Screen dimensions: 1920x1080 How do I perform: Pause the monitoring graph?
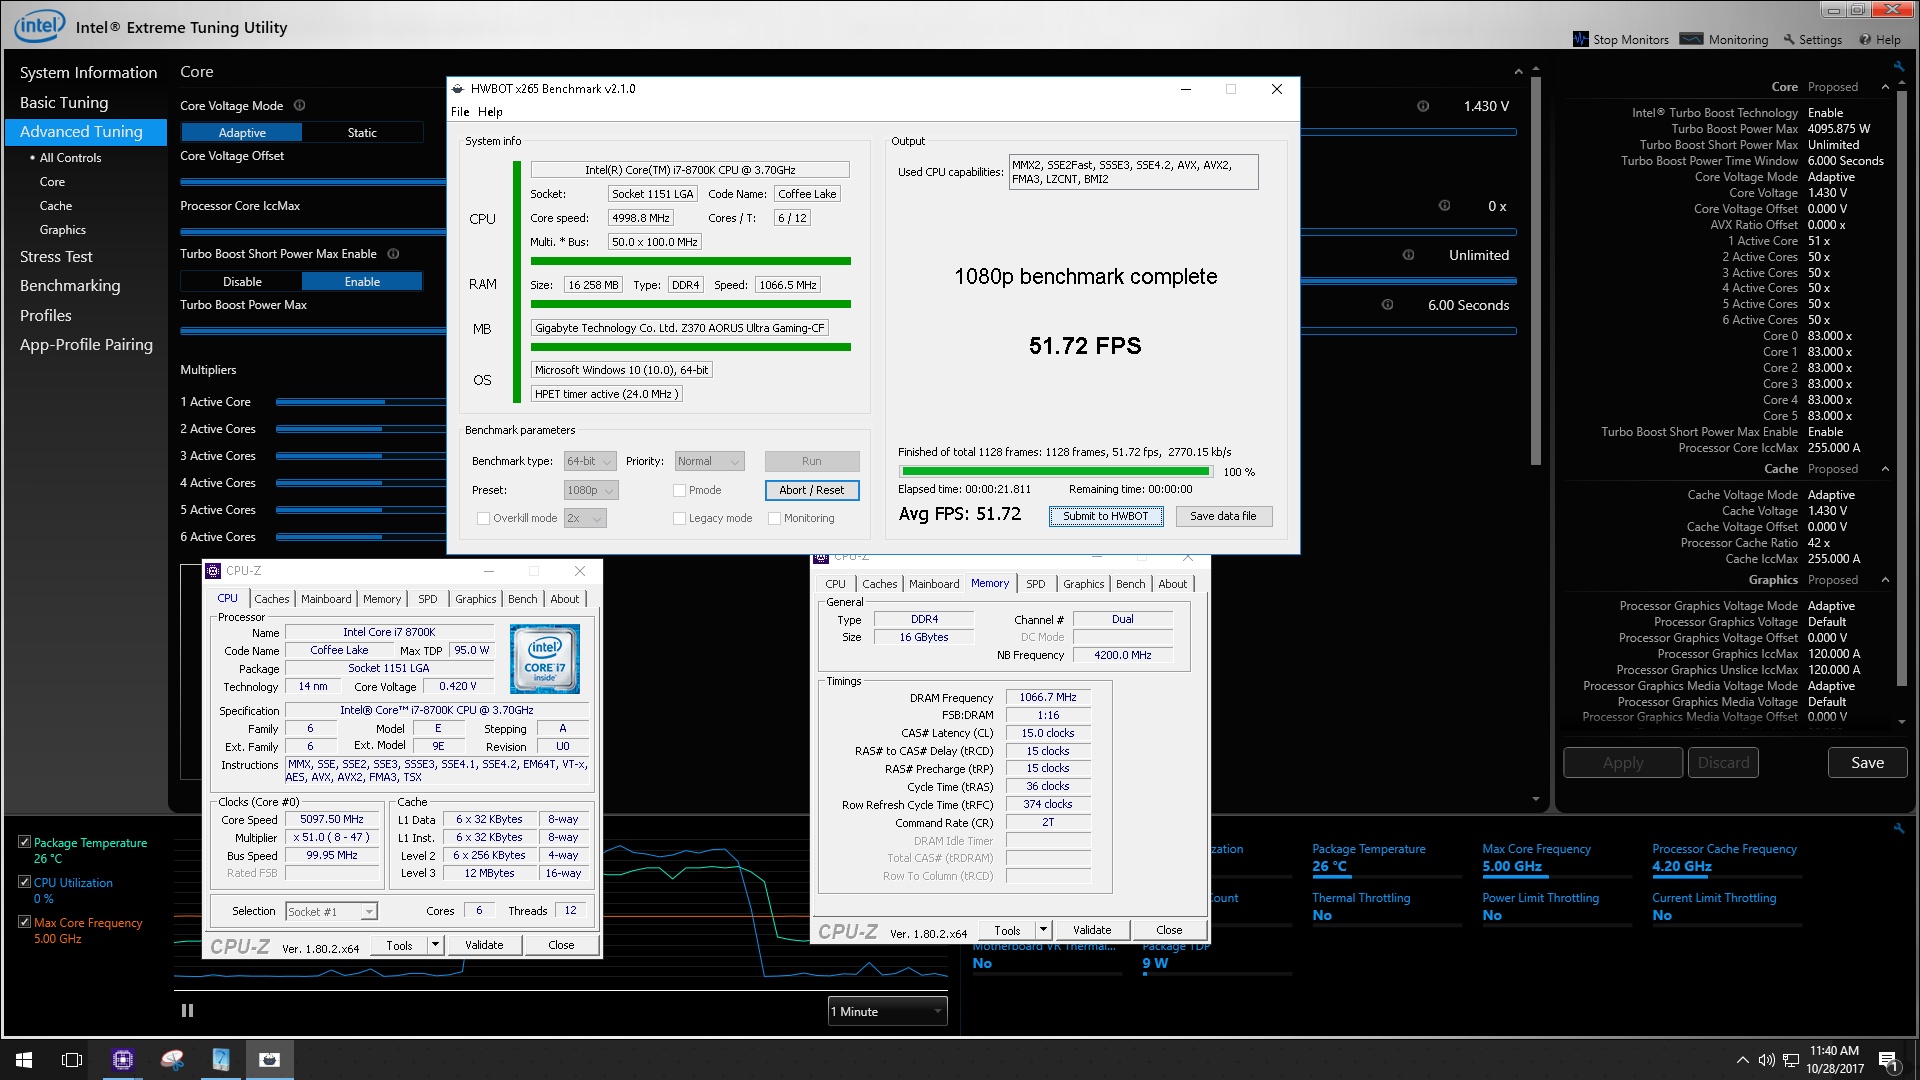pyautogui.click(x=187, y=1011)
